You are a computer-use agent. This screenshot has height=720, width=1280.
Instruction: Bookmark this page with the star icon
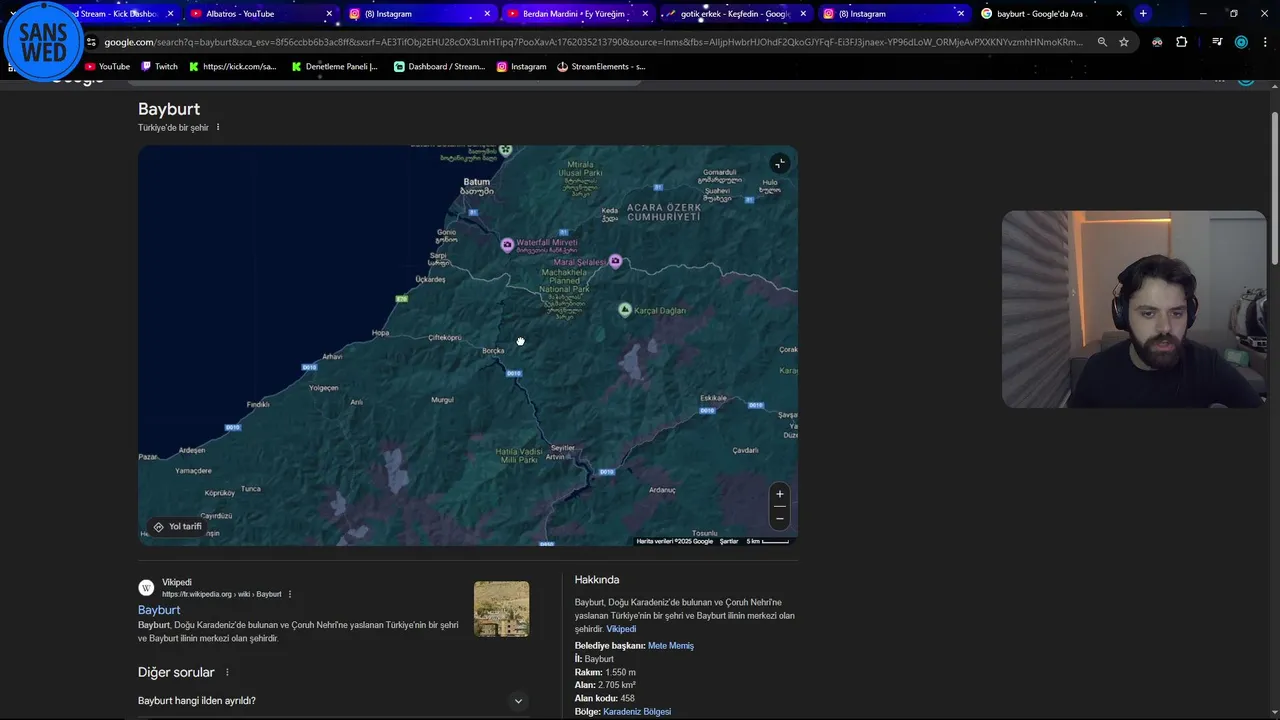[1124, 42]
